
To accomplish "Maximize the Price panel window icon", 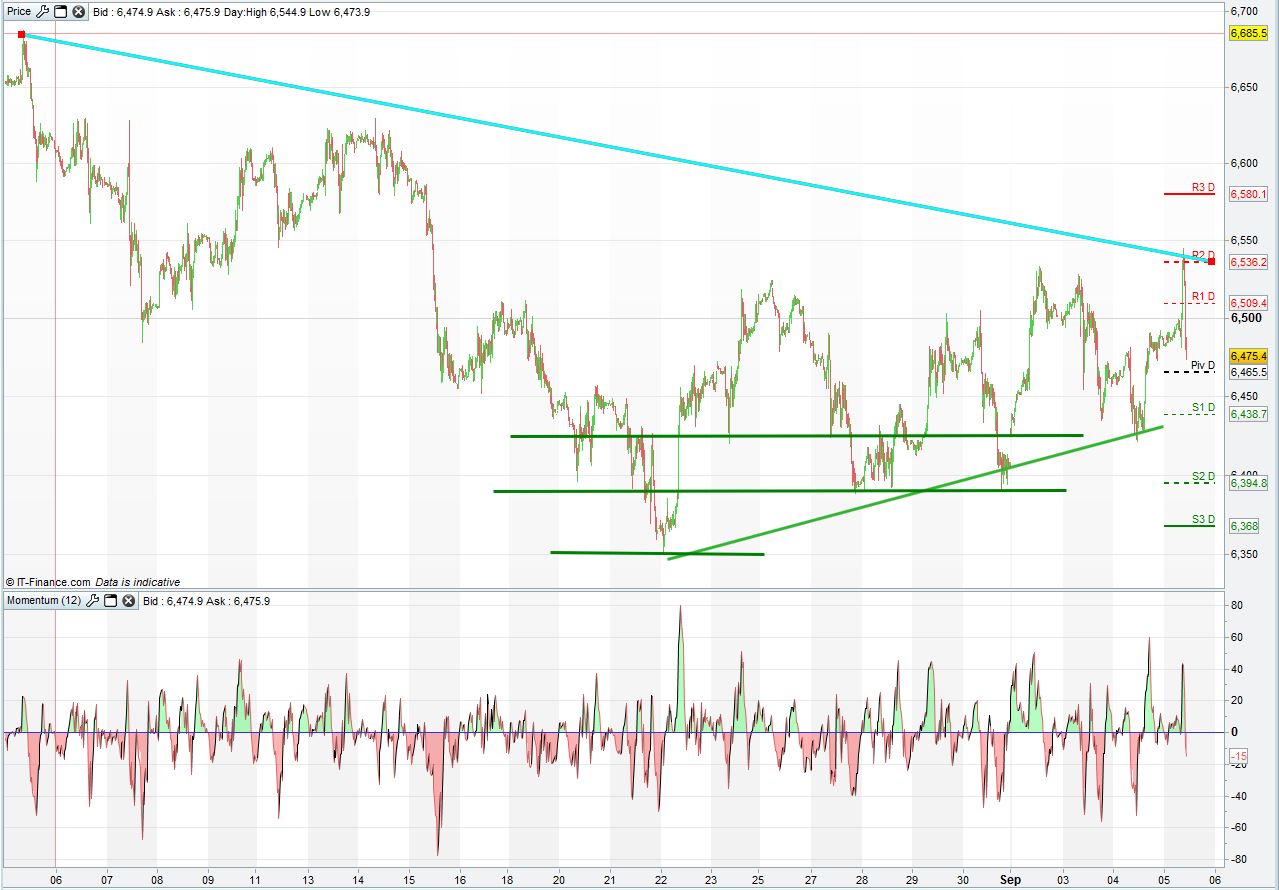I will [x=61, y=12].
